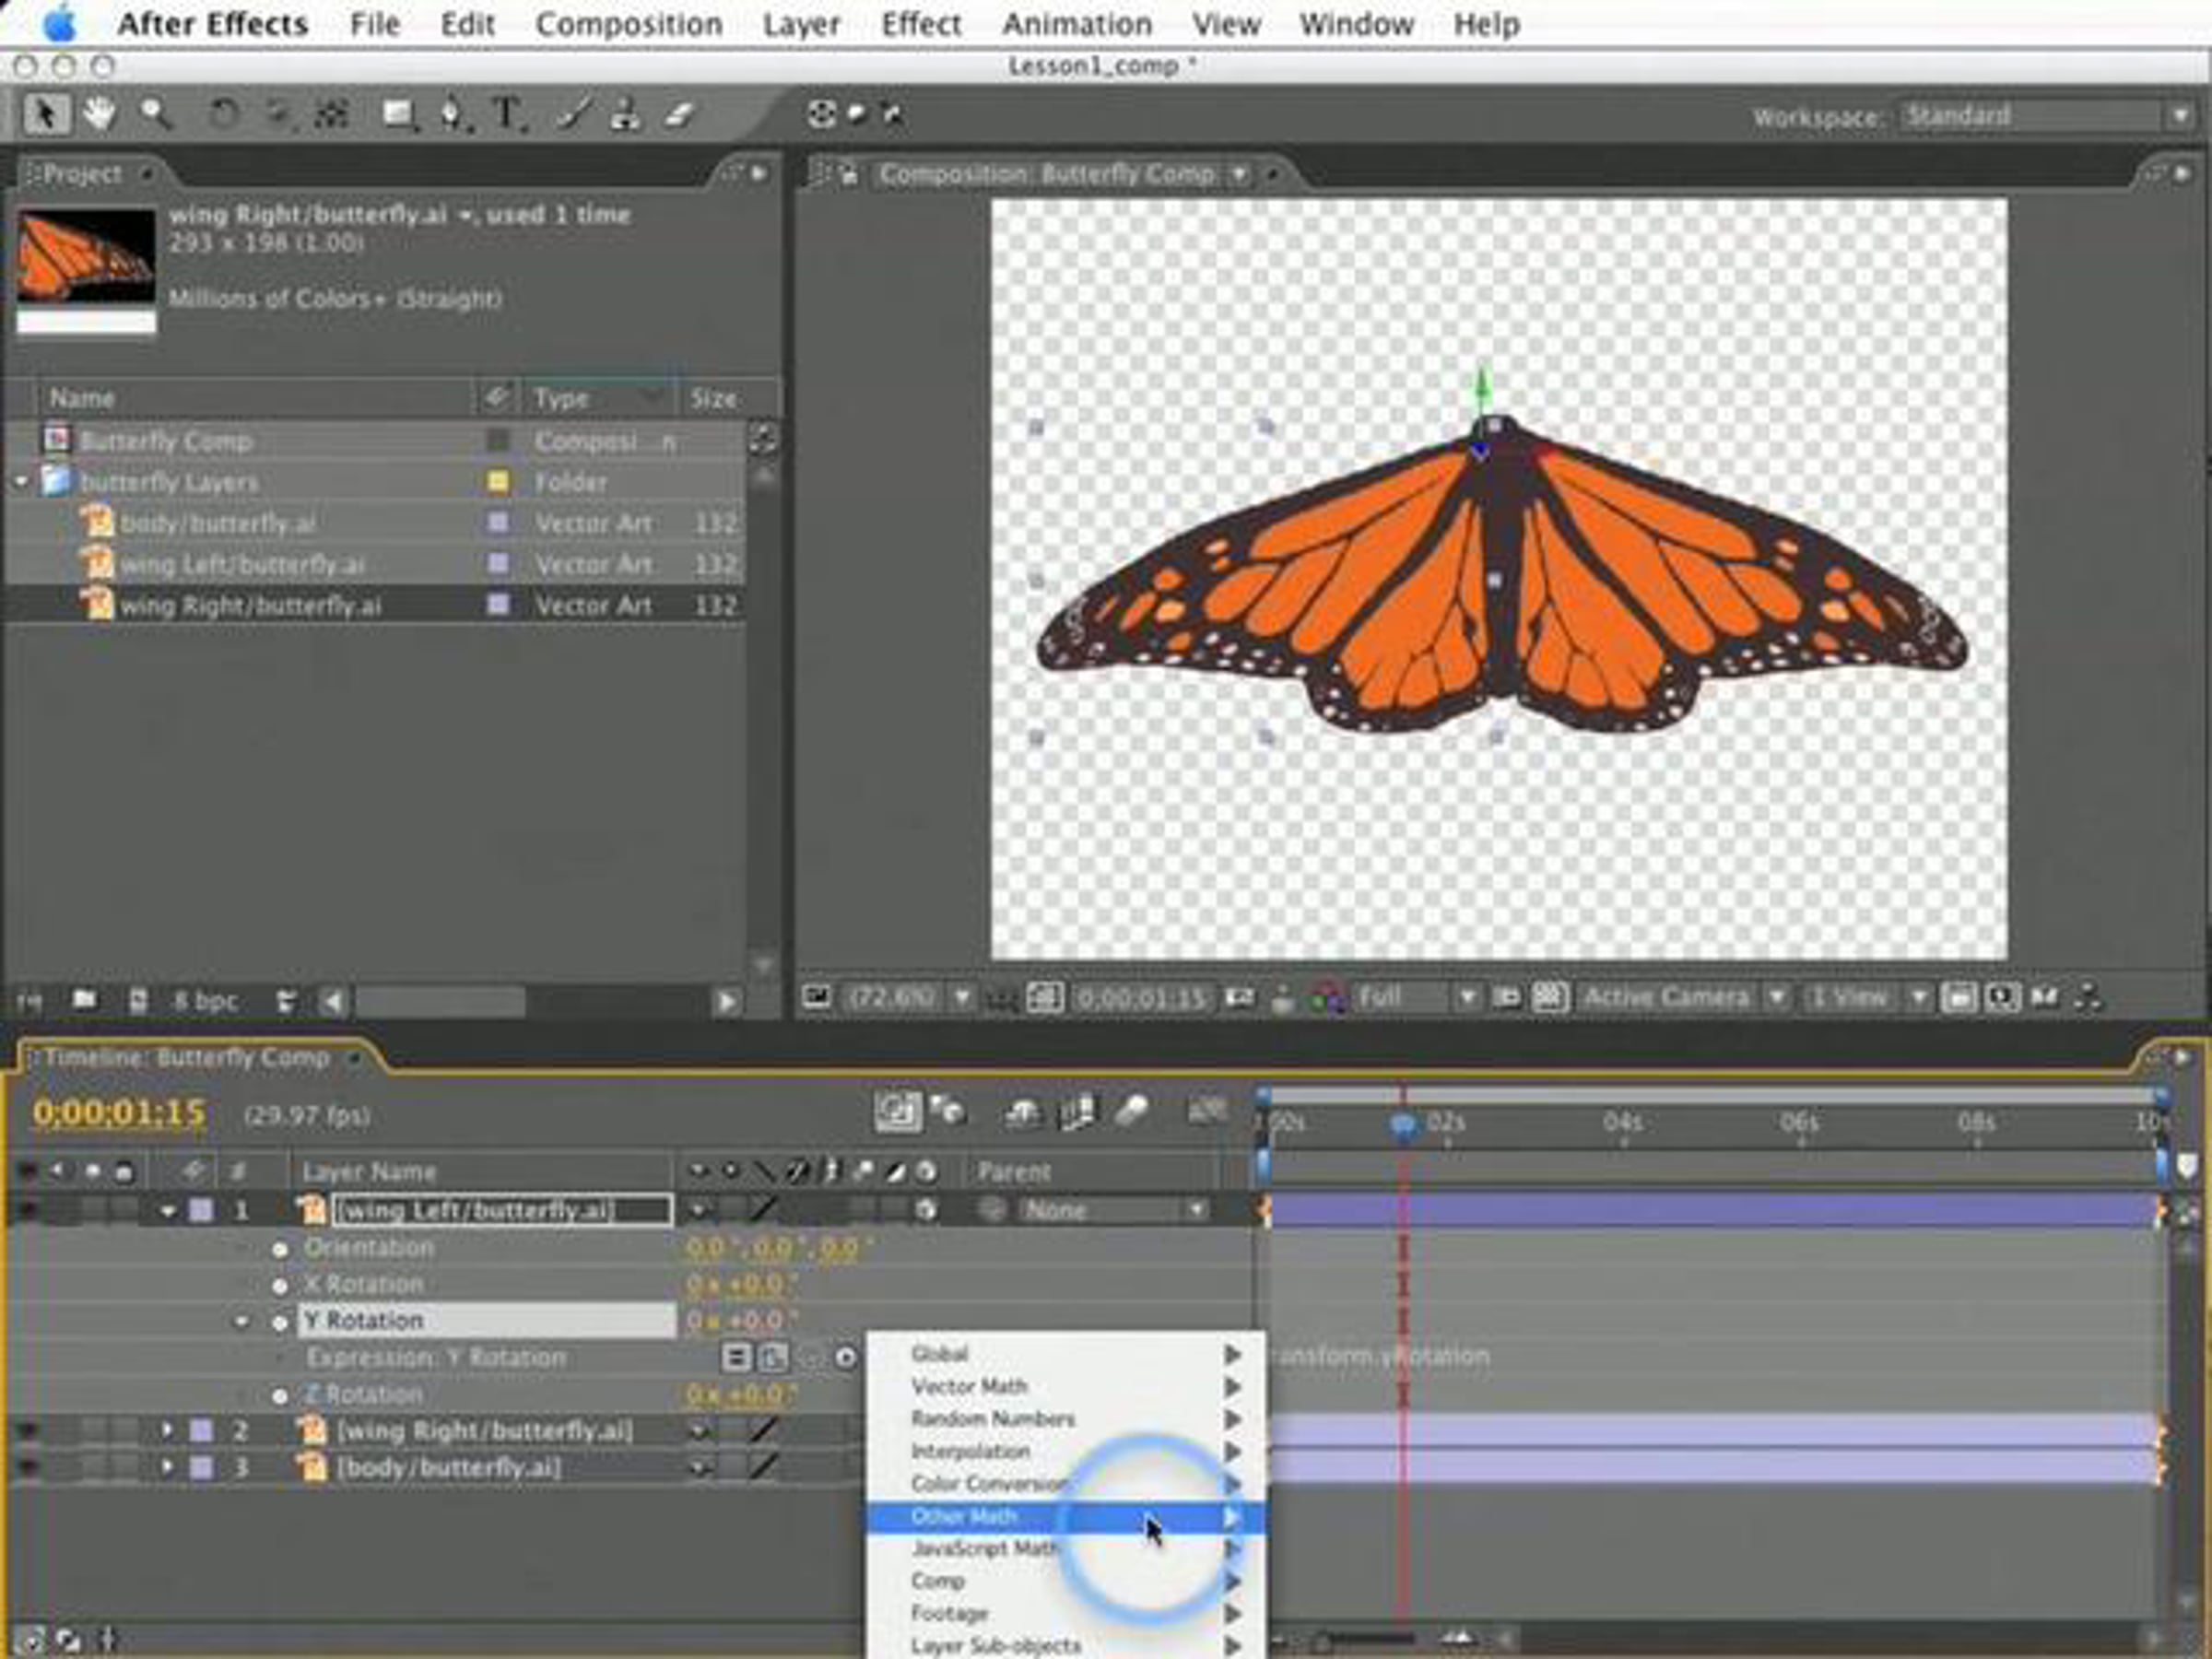Image resolution: width=2212 pixels, height=1659 pixels.
Task: Click the RGB channels icon in the viewer
Action: [x=1327, y=997]
